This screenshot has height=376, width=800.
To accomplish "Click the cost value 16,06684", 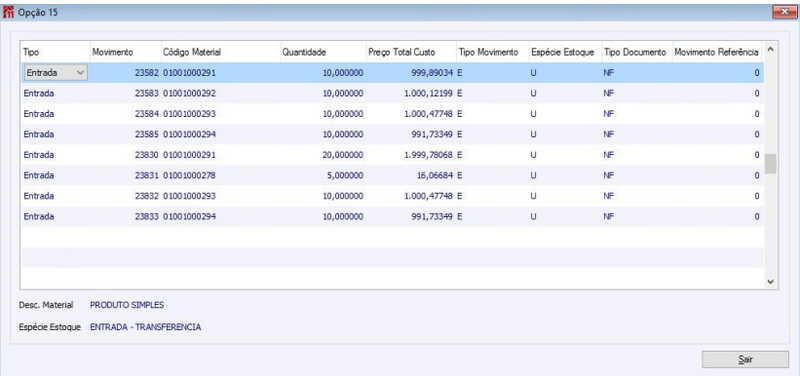I will (434, 175).
